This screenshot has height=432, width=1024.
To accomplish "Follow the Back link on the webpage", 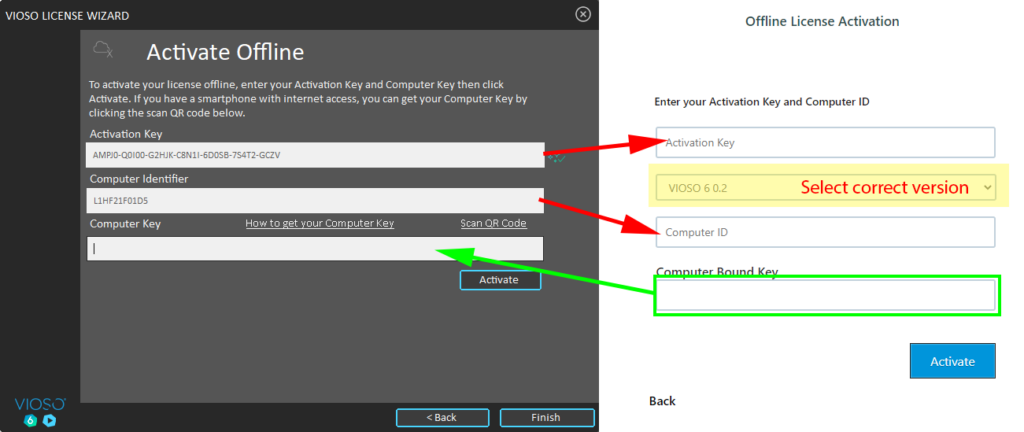I will pyautogui.click(x=662, y=401).
